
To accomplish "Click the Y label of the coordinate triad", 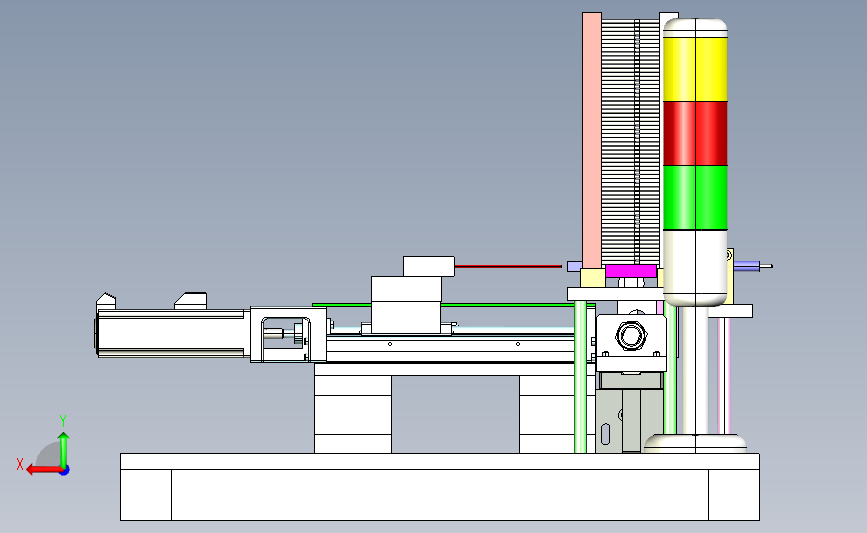I will pyautogui.click(x=63, y=421).
